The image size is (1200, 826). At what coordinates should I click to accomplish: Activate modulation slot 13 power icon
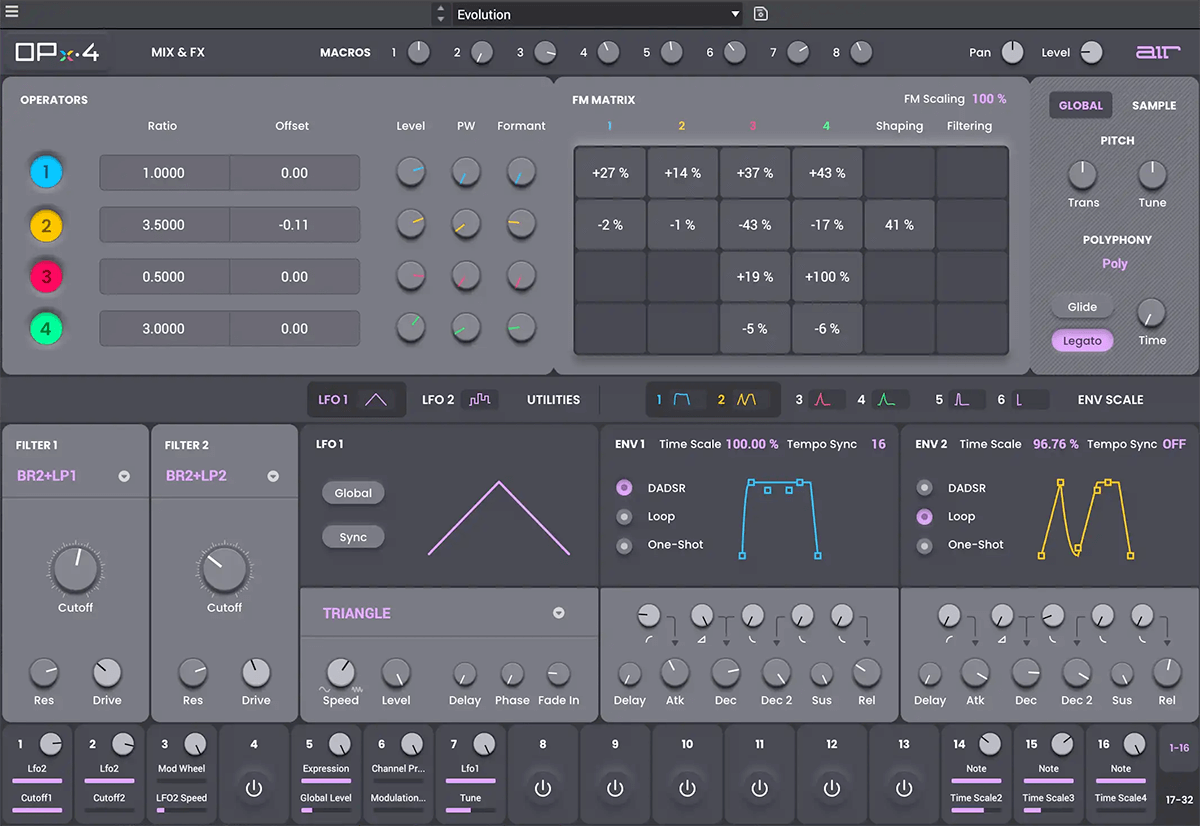904,788
